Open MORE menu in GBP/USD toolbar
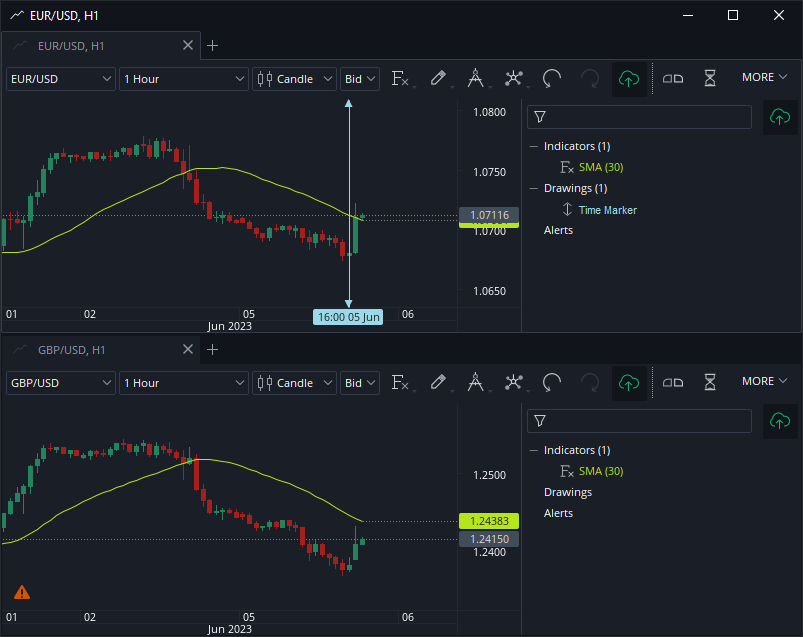 coord(764,381)
